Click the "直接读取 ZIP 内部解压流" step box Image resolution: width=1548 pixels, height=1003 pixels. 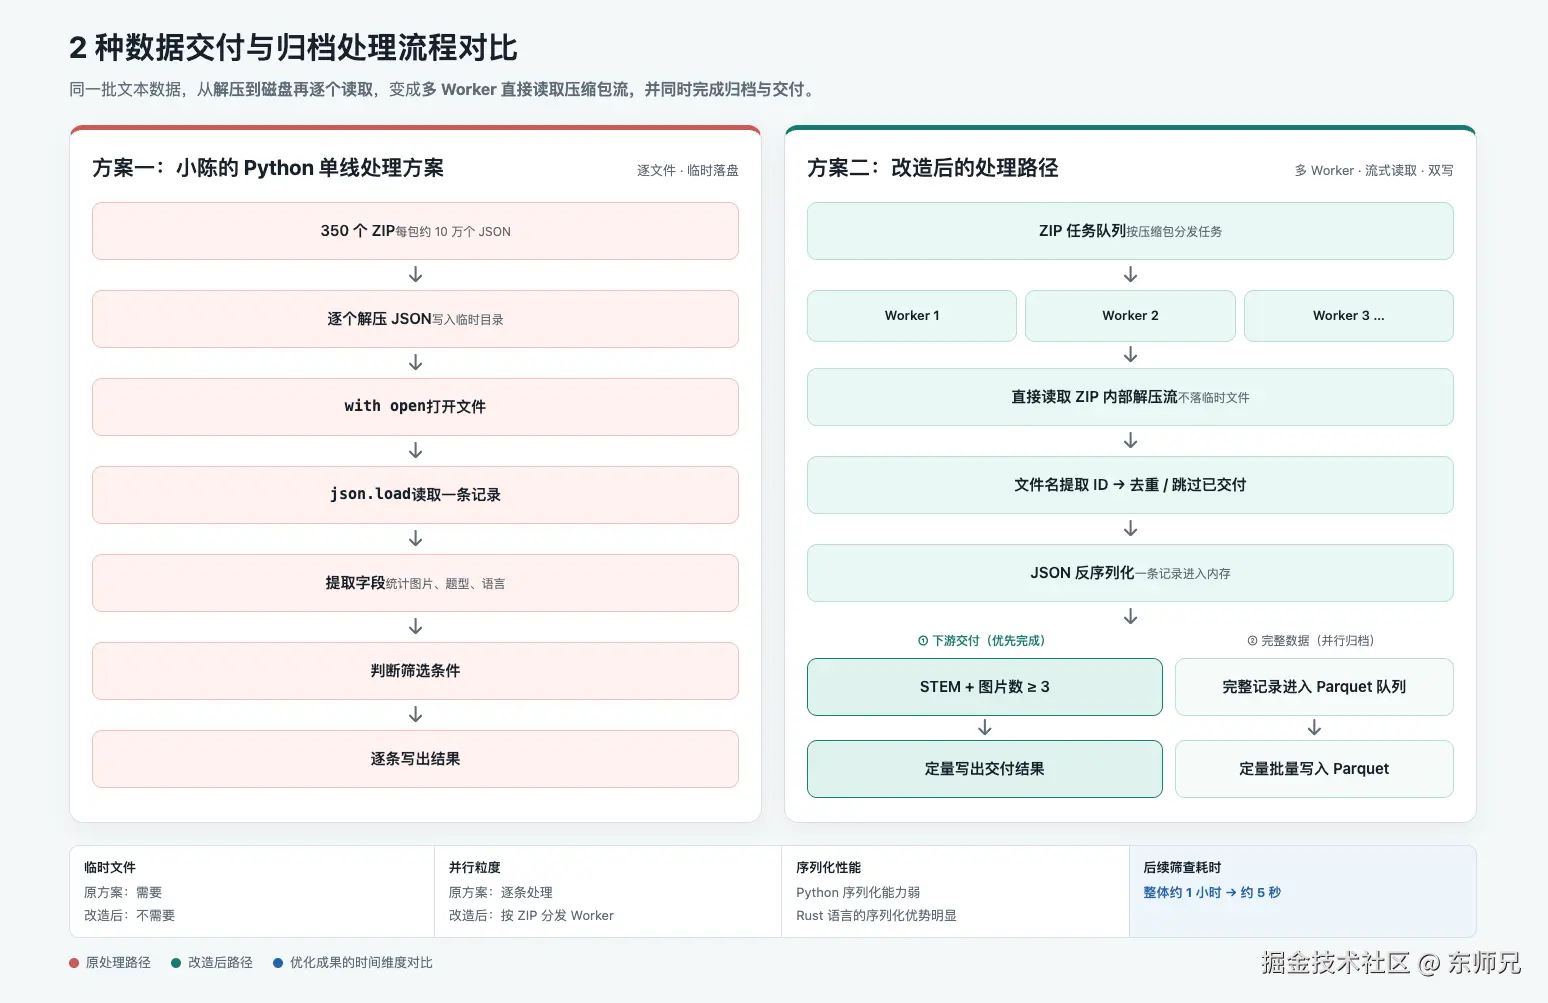pos(1130,397)
